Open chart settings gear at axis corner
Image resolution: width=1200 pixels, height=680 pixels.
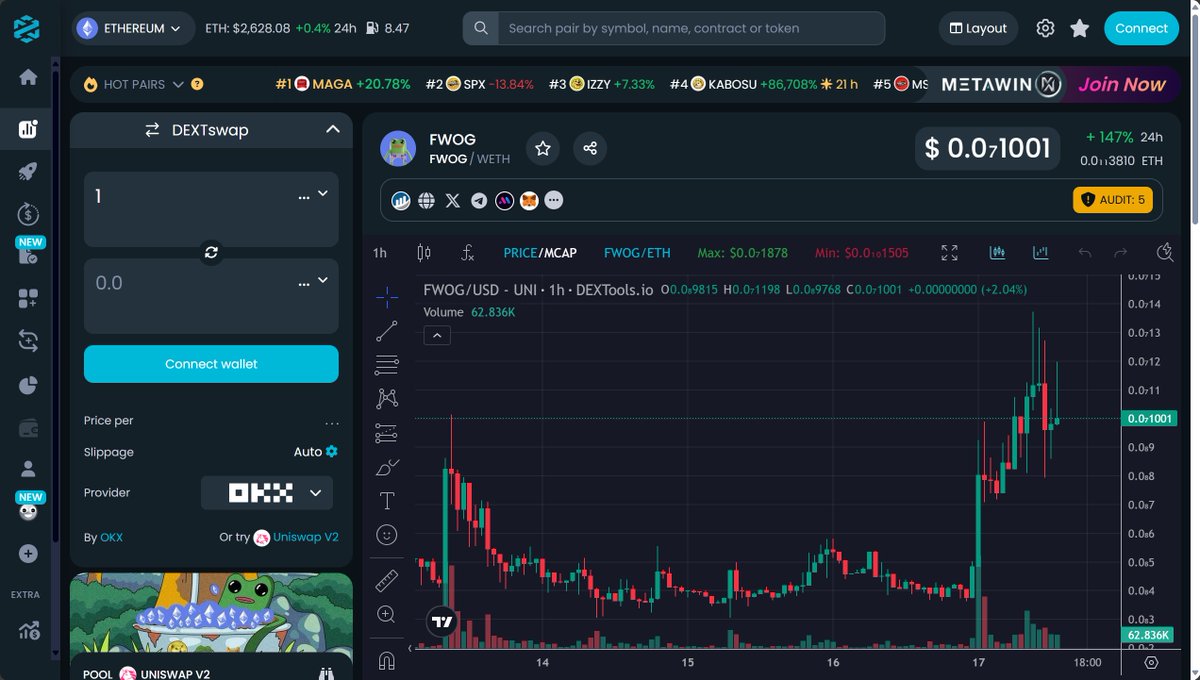1151,662
